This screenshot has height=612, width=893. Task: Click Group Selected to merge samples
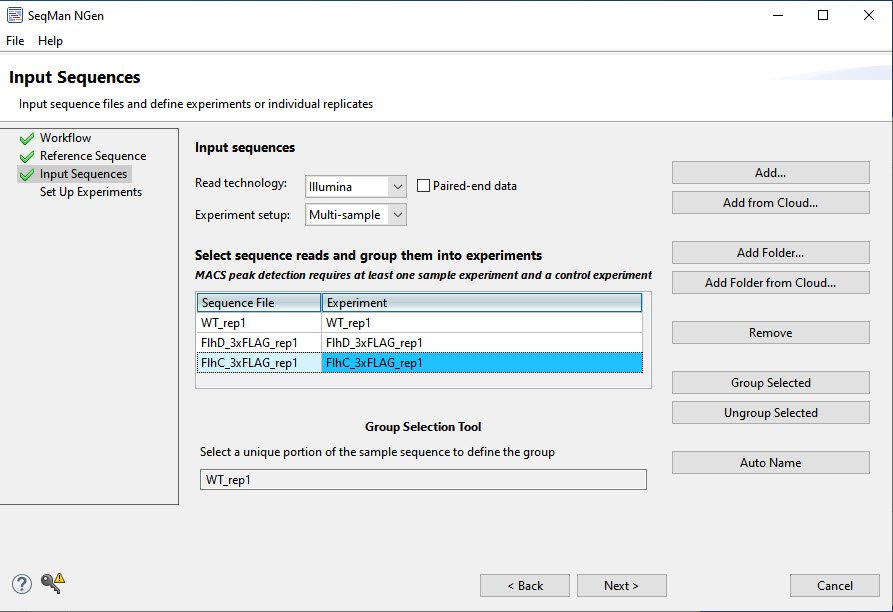tap(770, 382)
